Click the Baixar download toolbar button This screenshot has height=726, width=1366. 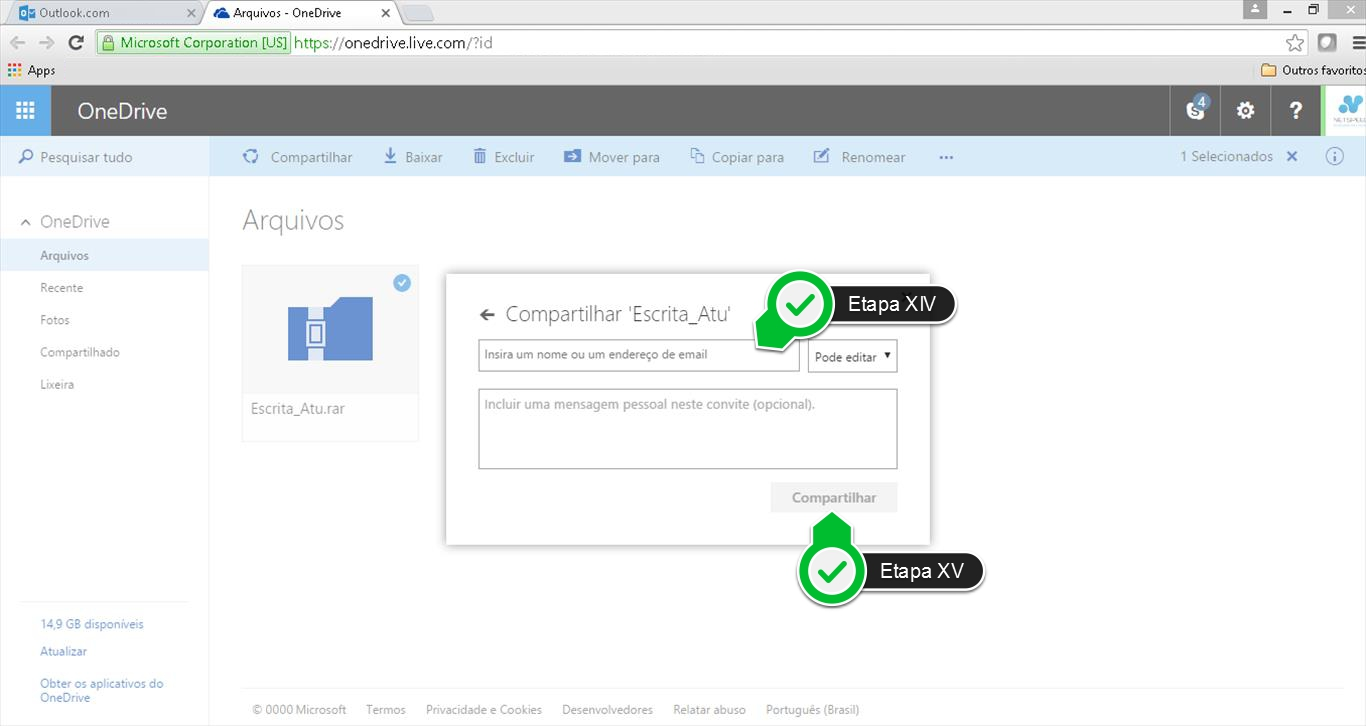point(413,157)
